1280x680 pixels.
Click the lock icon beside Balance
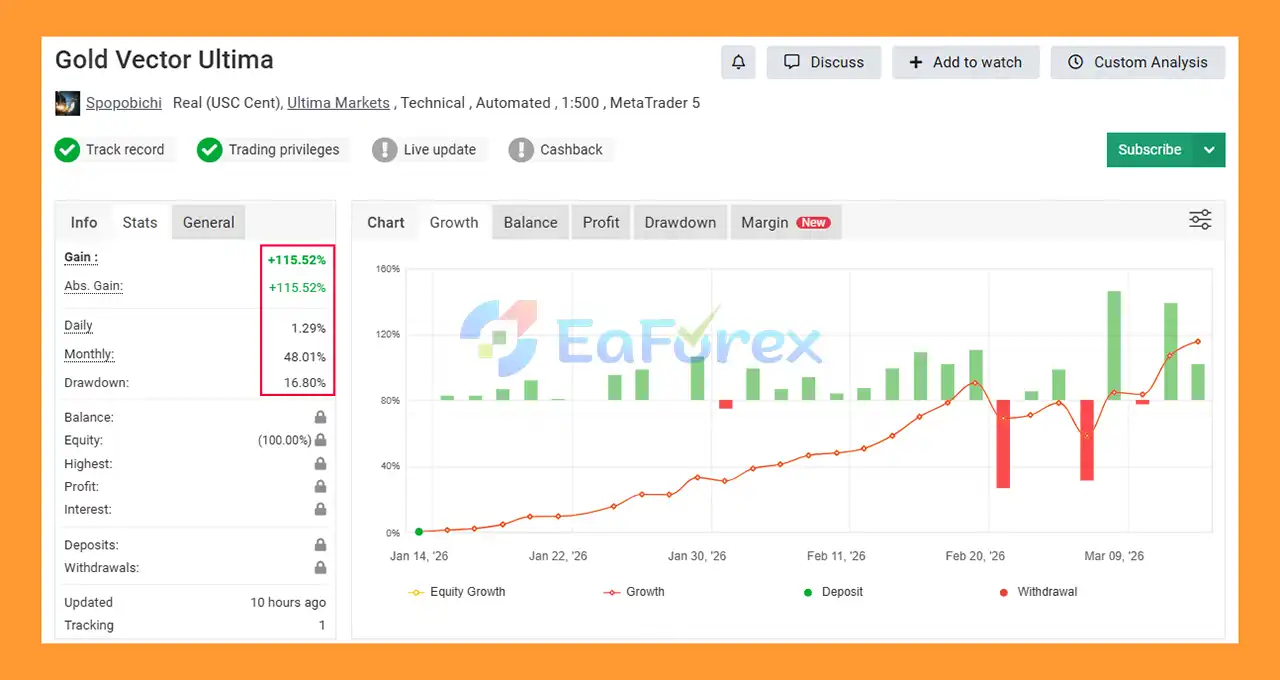tap(320, 417)
